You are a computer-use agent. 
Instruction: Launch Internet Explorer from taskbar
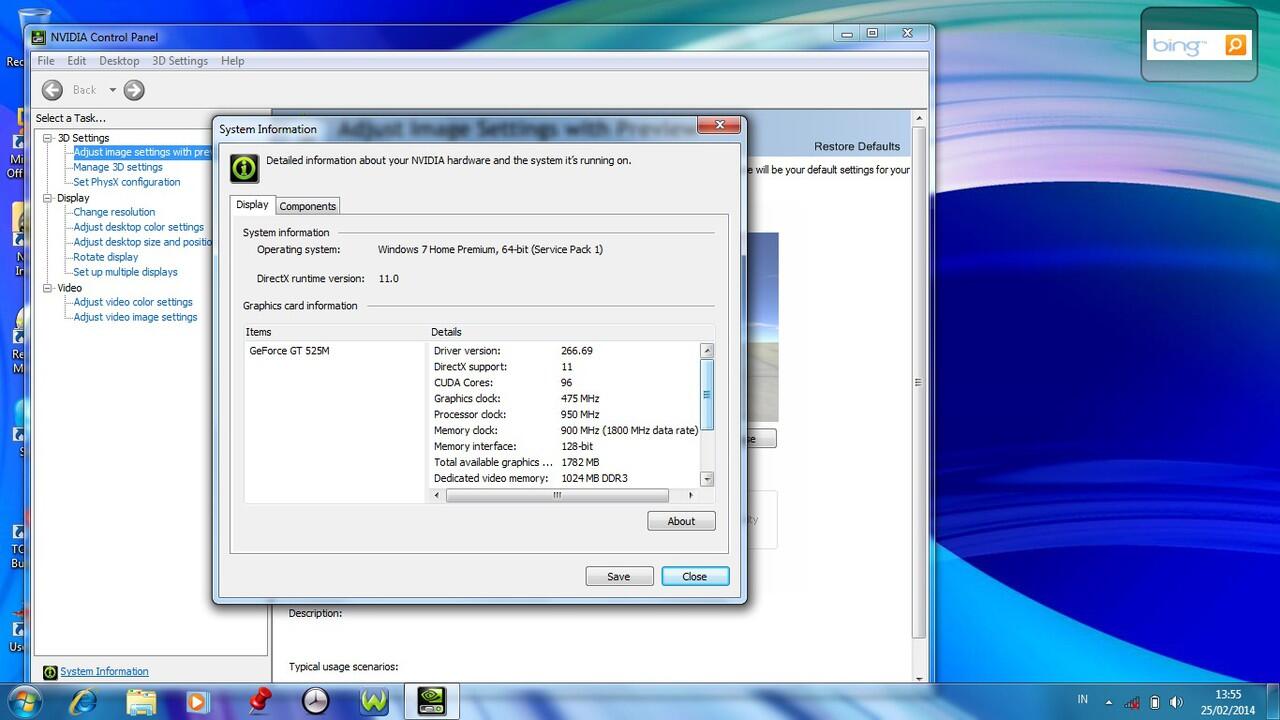point(83,701)
